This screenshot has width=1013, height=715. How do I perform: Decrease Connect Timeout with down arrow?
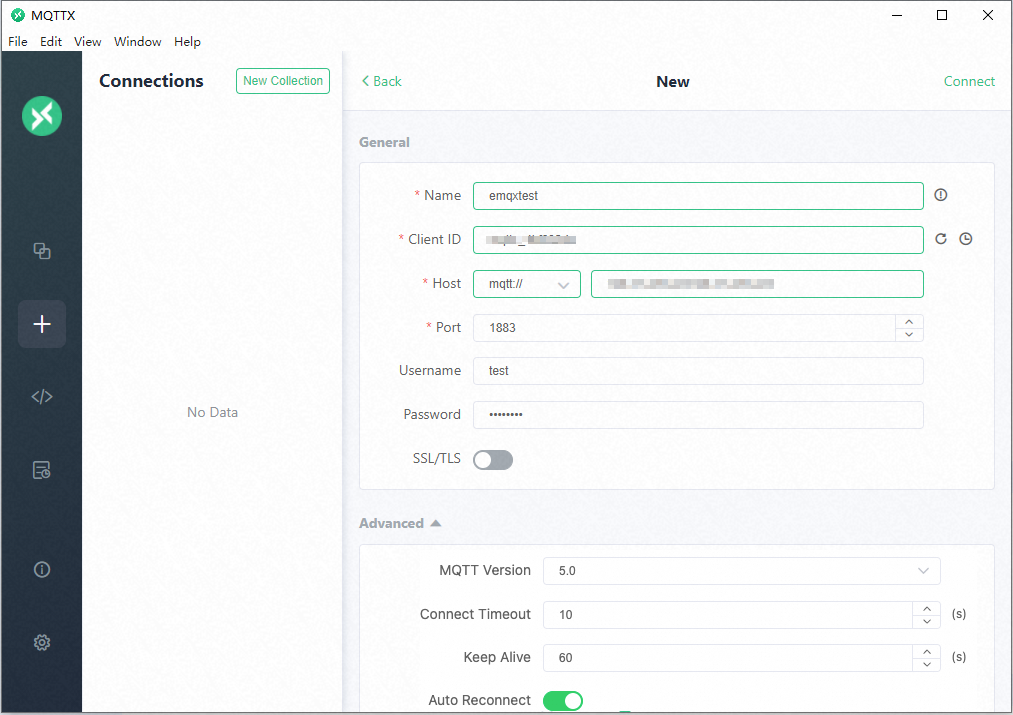[926, 621]
